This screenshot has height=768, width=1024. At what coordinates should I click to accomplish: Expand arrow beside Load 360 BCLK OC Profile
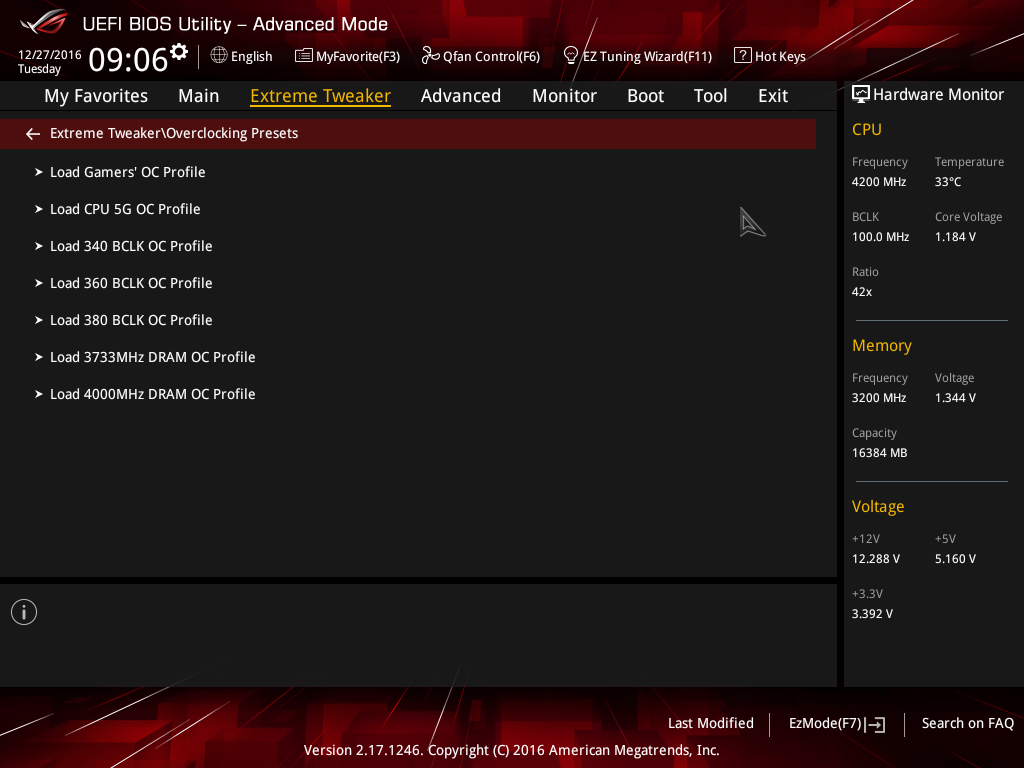click(x=39, y=283)
